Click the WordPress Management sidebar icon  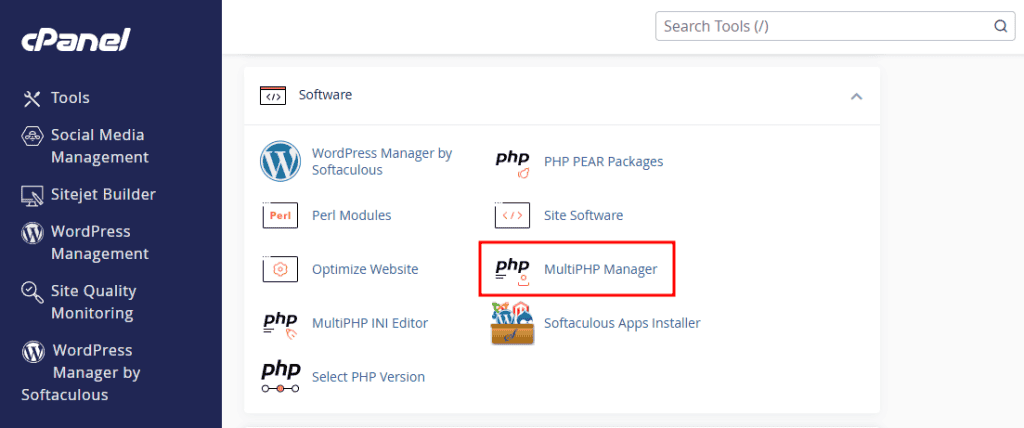point(32,232)
